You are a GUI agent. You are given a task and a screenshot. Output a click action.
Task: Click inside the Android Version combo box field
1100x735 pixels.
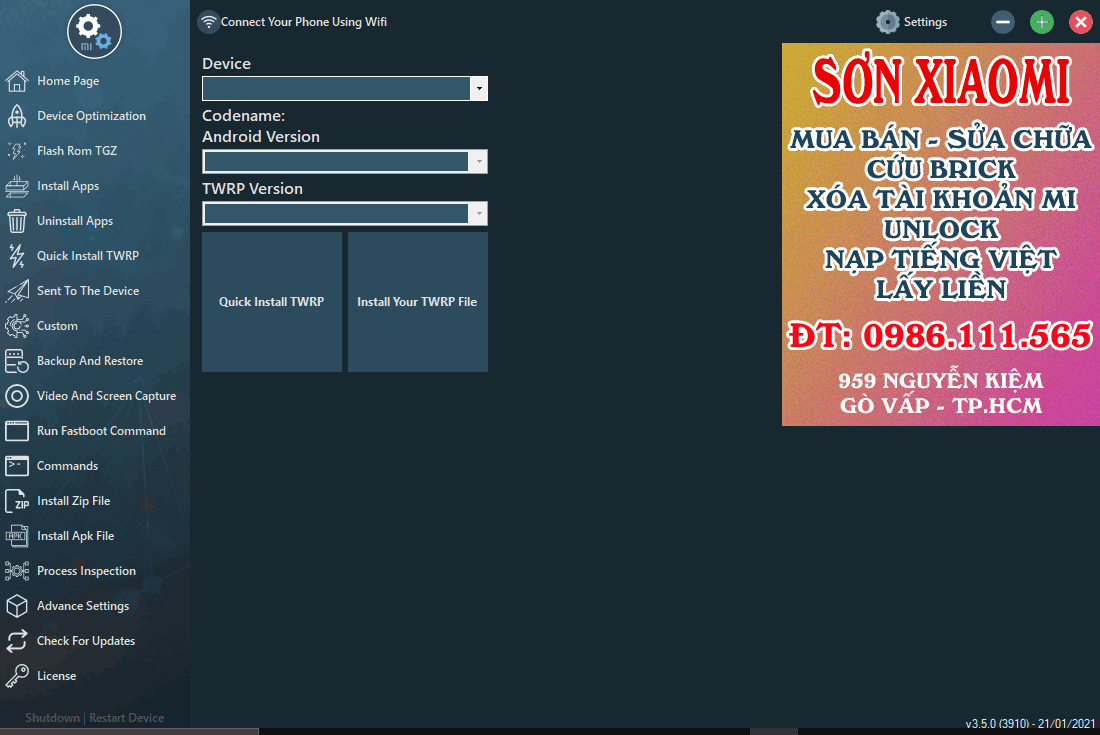336,161
